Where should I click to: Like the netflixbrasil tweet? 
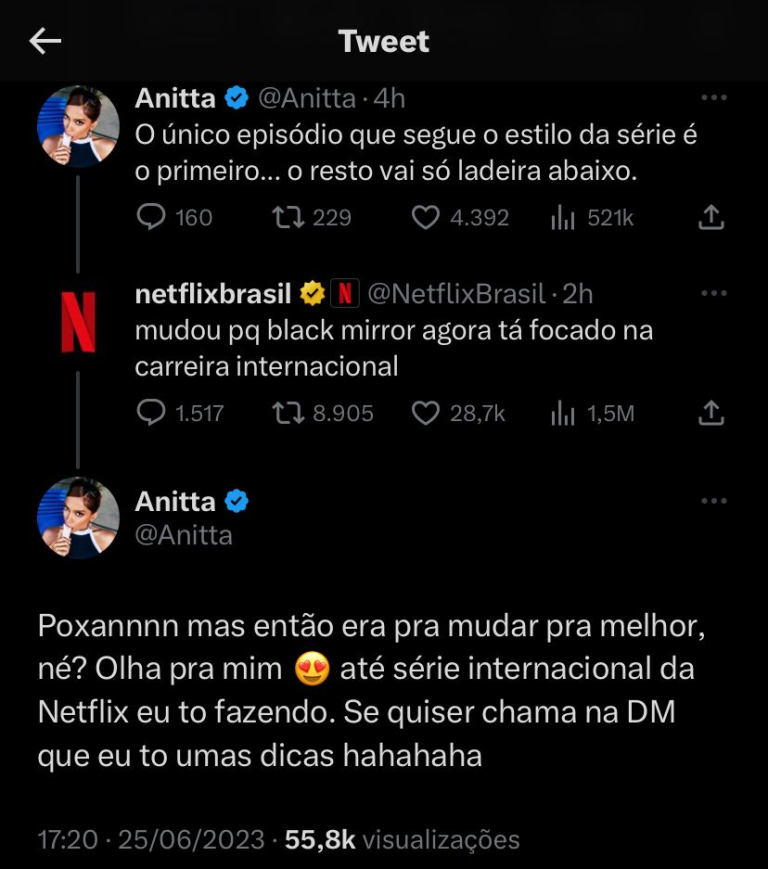click(x=427, y=412)
